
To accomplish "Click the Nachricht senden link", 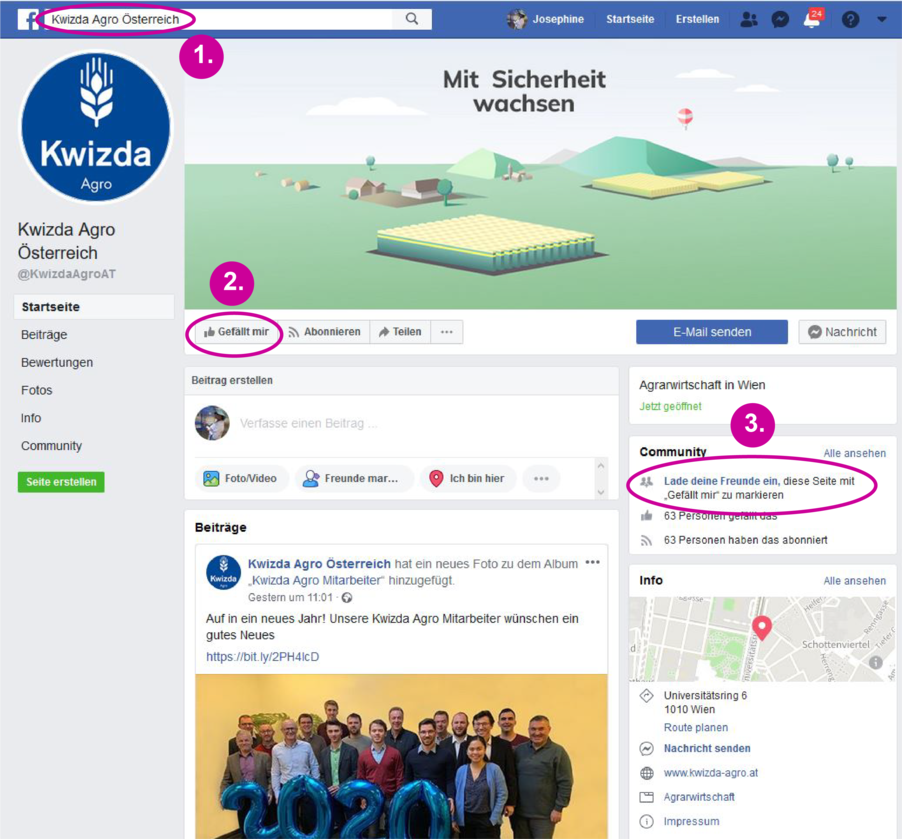I will point(707,748).
